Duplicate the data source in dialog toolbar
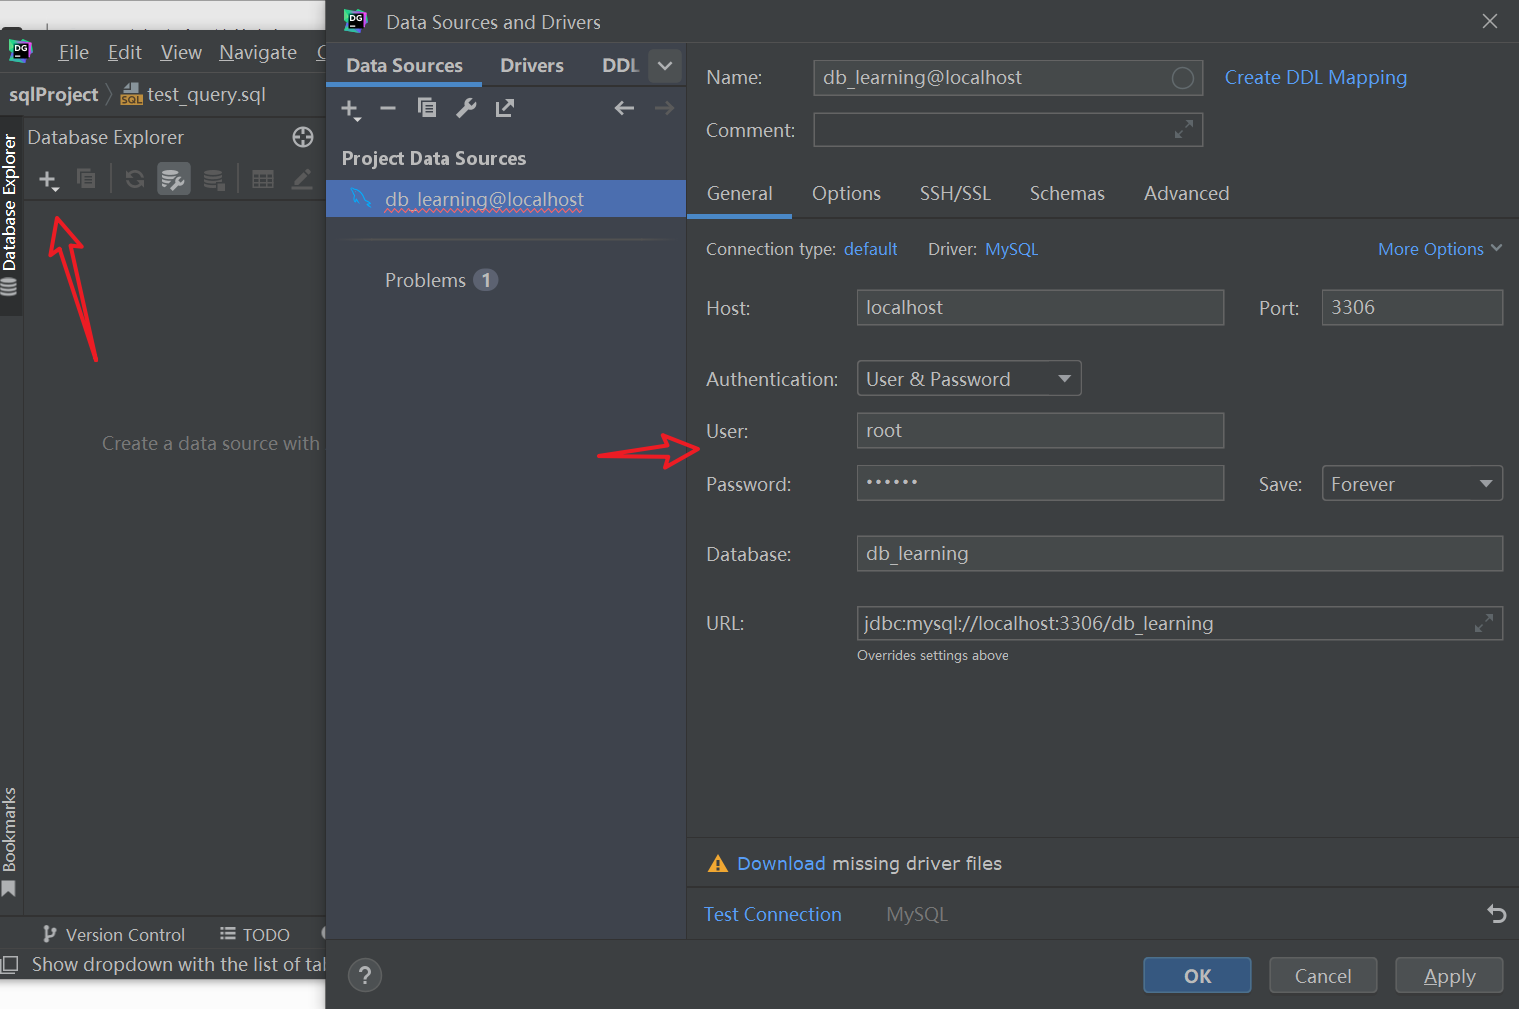Image resolution: width=1519 pixels, height=1009 pixels. click(427, 108)
